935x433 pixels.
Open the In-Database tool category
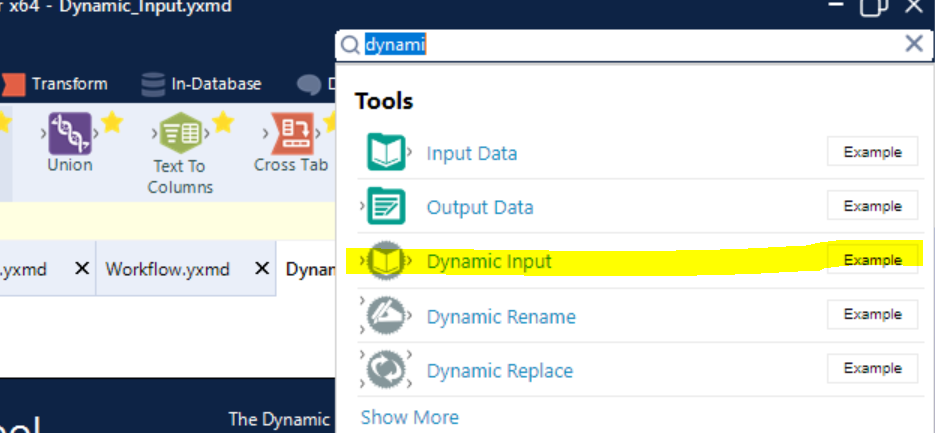click(x=202, y=84)
